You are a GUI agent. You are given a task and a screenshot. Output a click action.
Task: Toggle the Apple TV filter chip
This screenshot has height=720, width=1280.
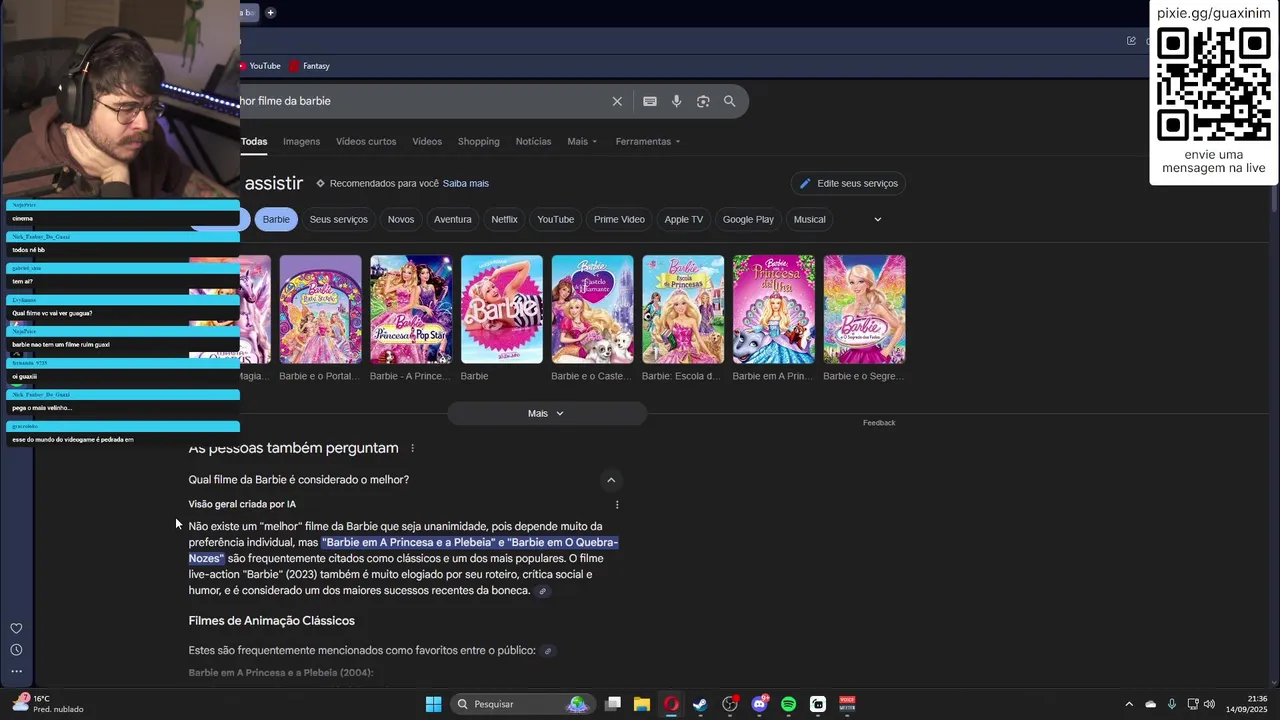pos(684,220)
